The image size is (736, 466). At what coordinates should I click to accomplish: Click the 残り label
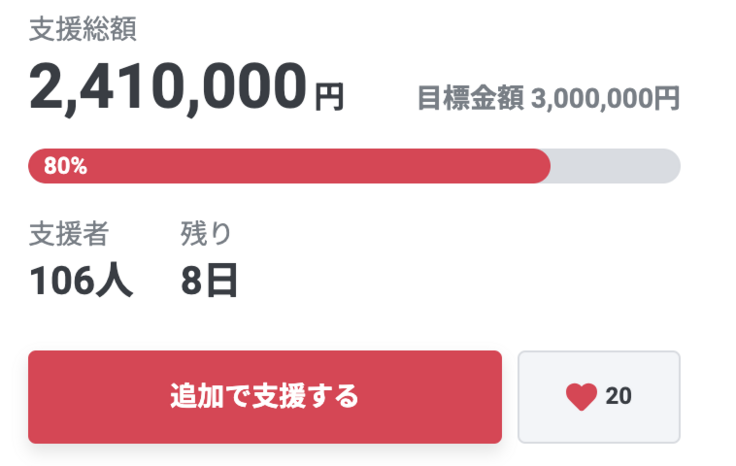(x=206, y=234)
